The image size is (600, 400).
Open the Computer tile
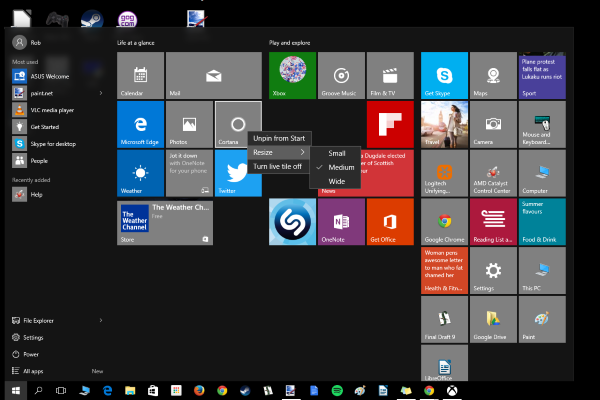pos(542,173)
